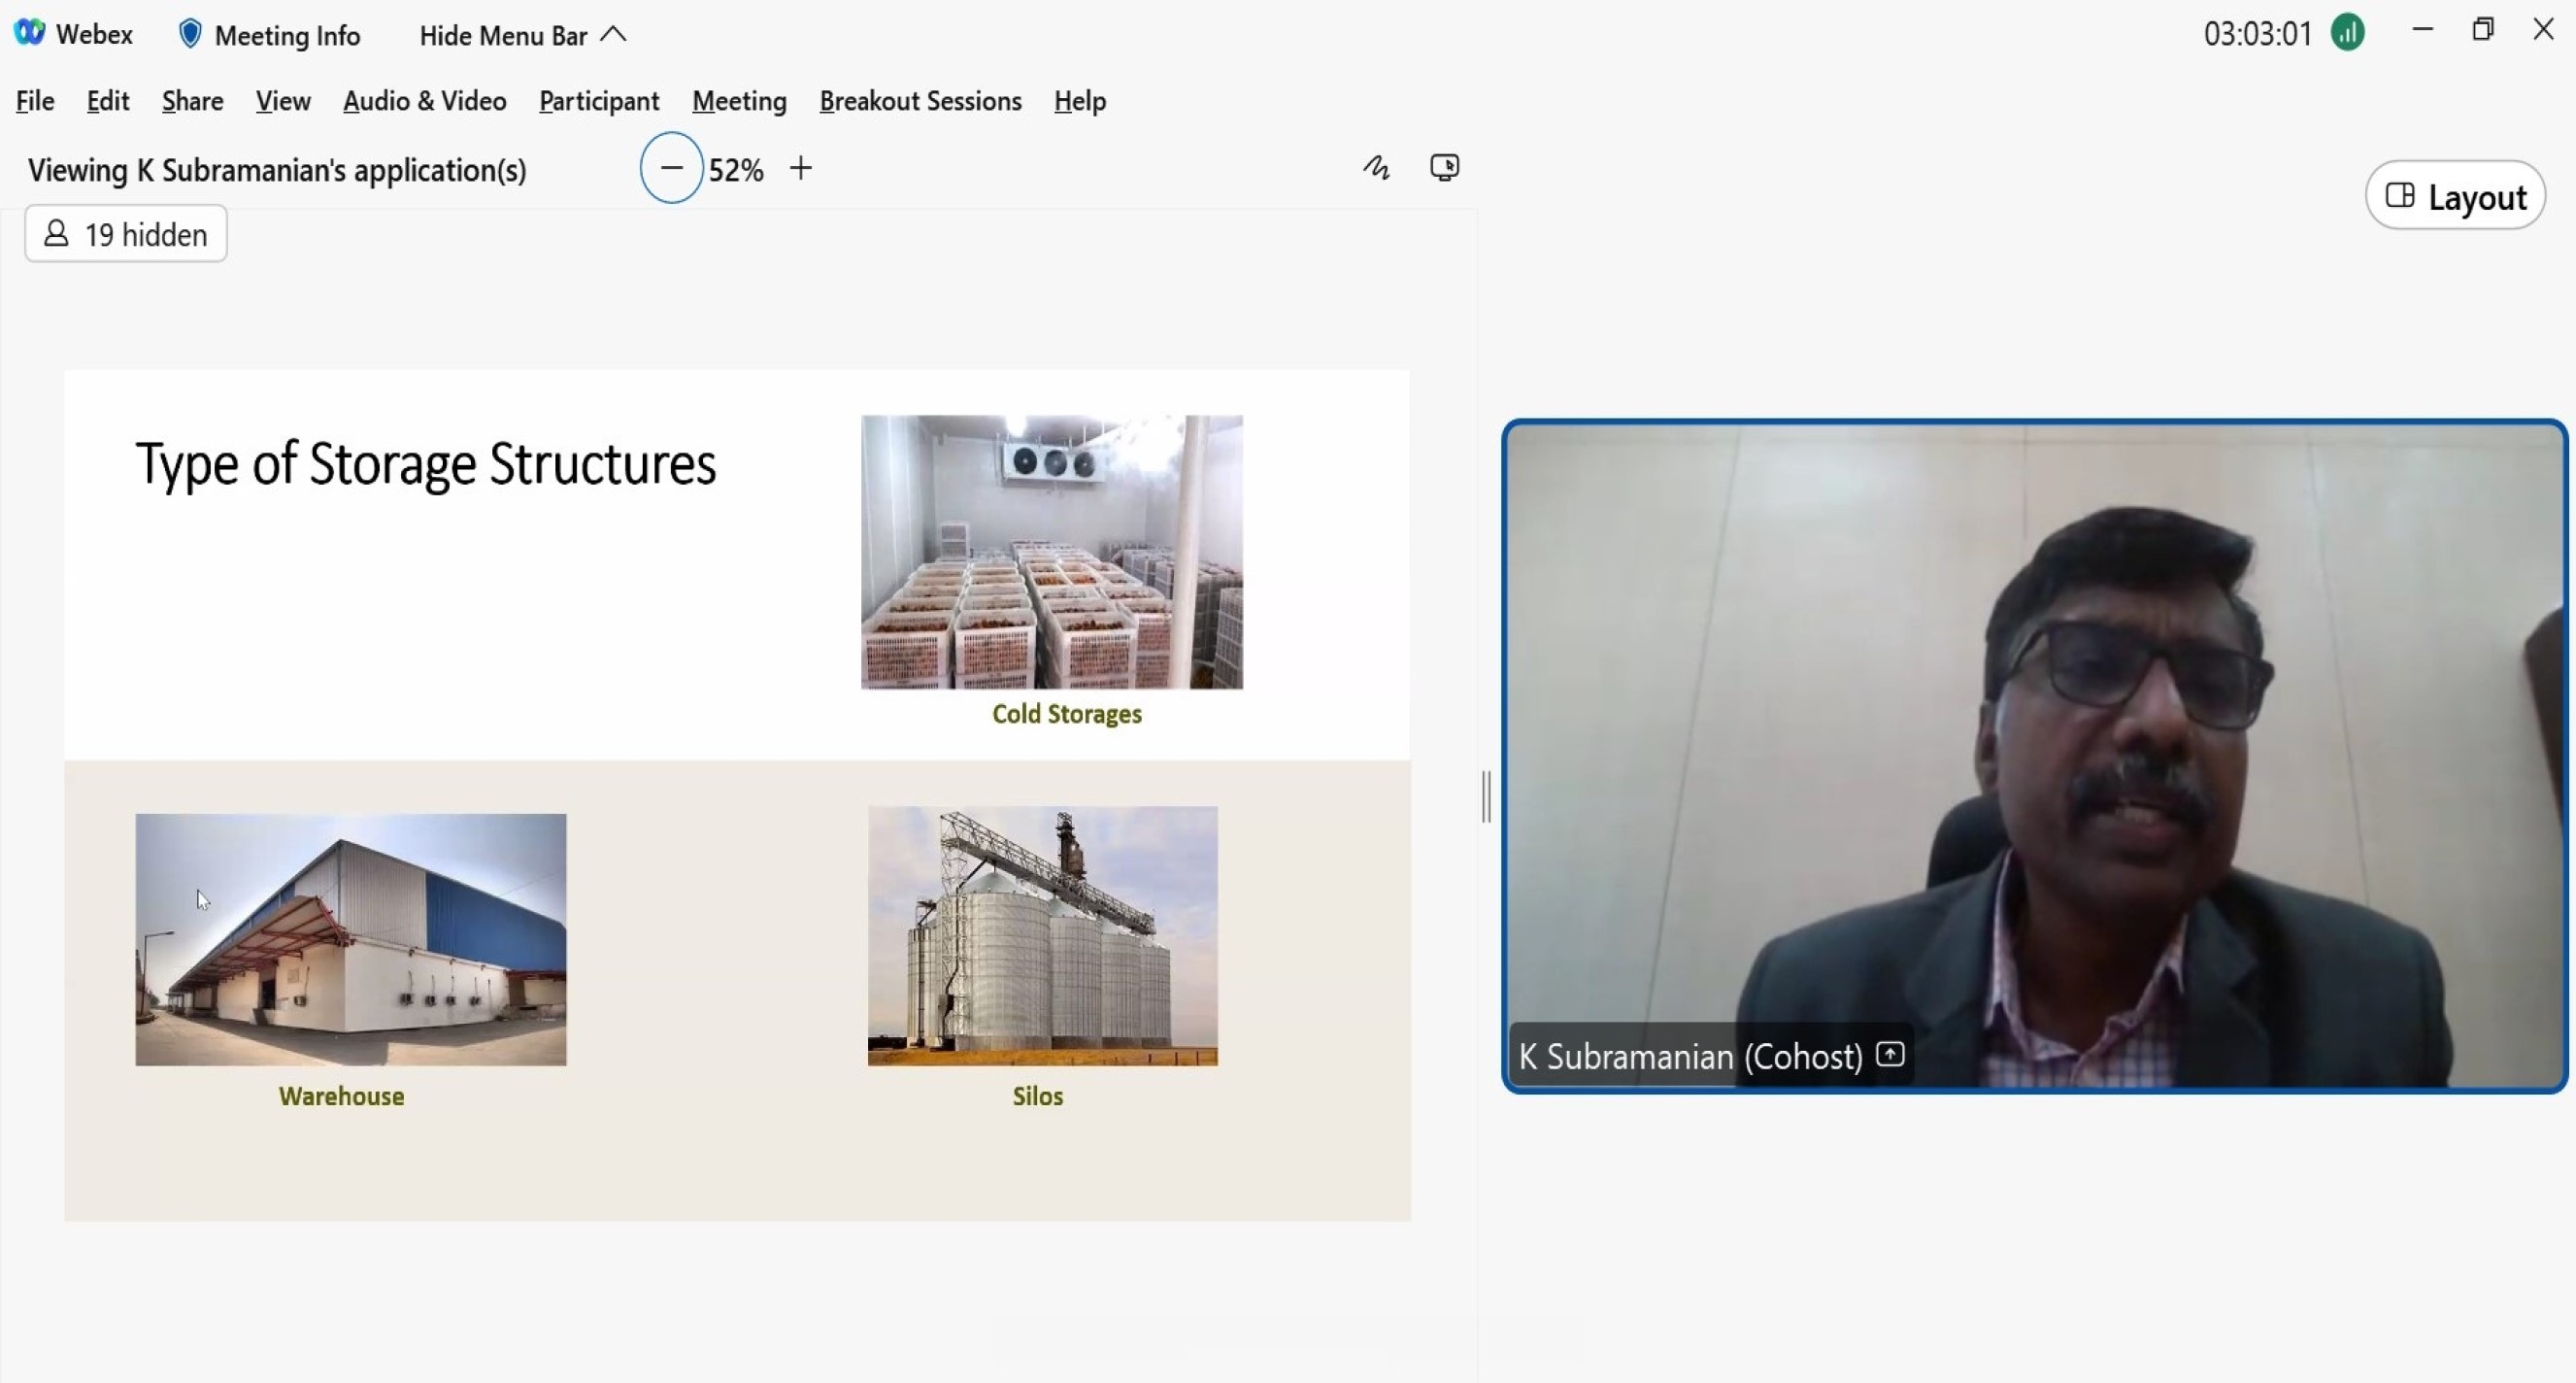
Task: Open the annotate pen tool
Action: (x=1376, y=168)
